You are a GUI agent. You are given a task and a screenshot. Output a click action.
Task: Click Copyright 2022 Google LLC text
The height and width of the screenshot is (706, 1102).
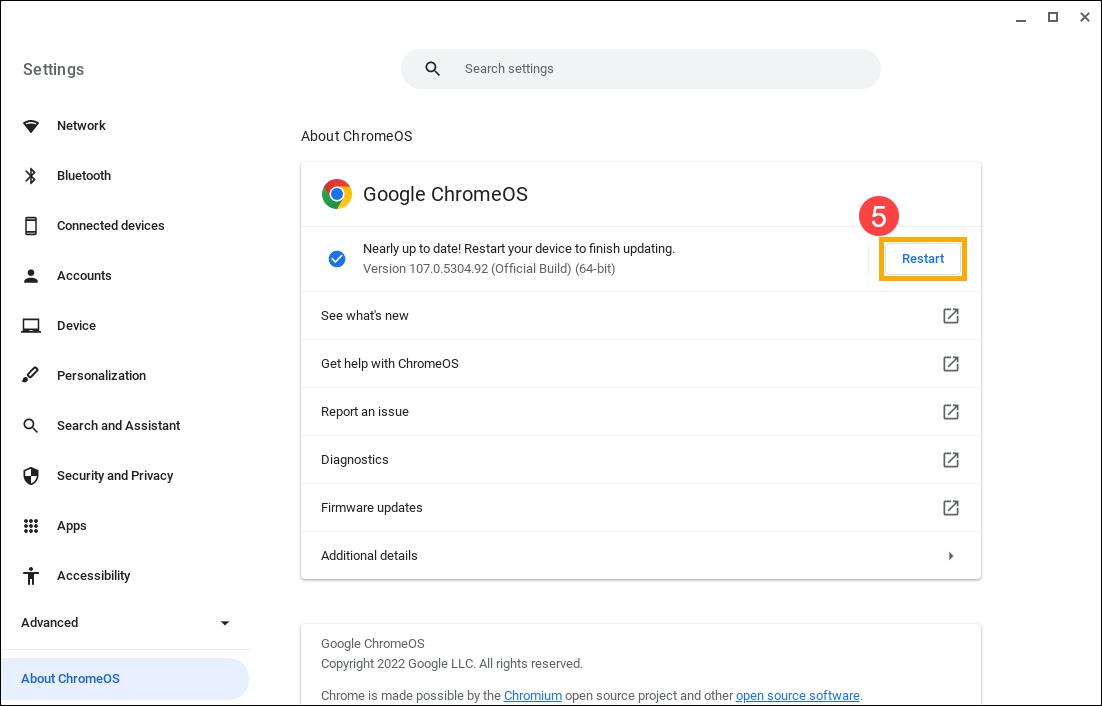pos(452,664)
